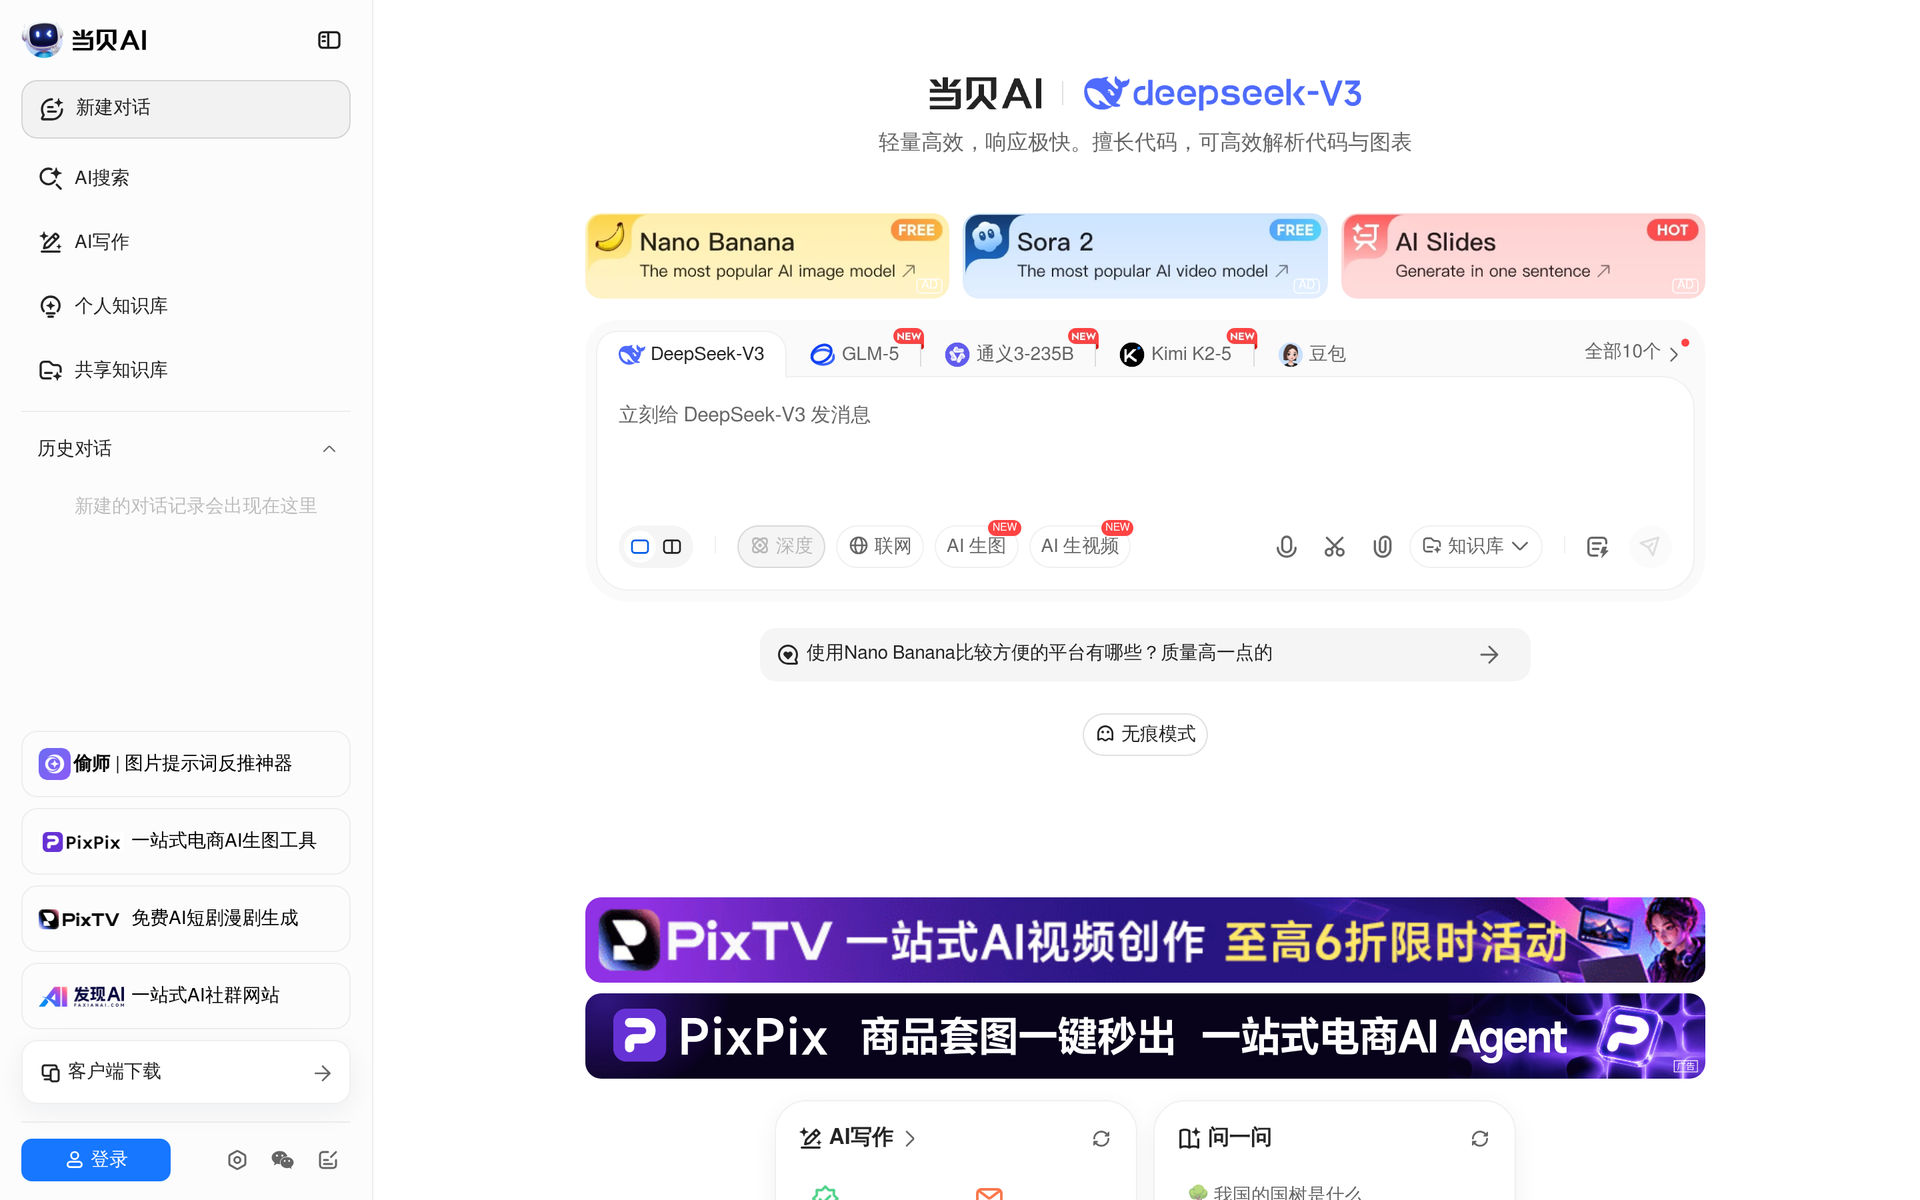Click the feedback edit icon in footer
The height and width of the screenshot is (1200, 1920).
(x=328, y=1160)
